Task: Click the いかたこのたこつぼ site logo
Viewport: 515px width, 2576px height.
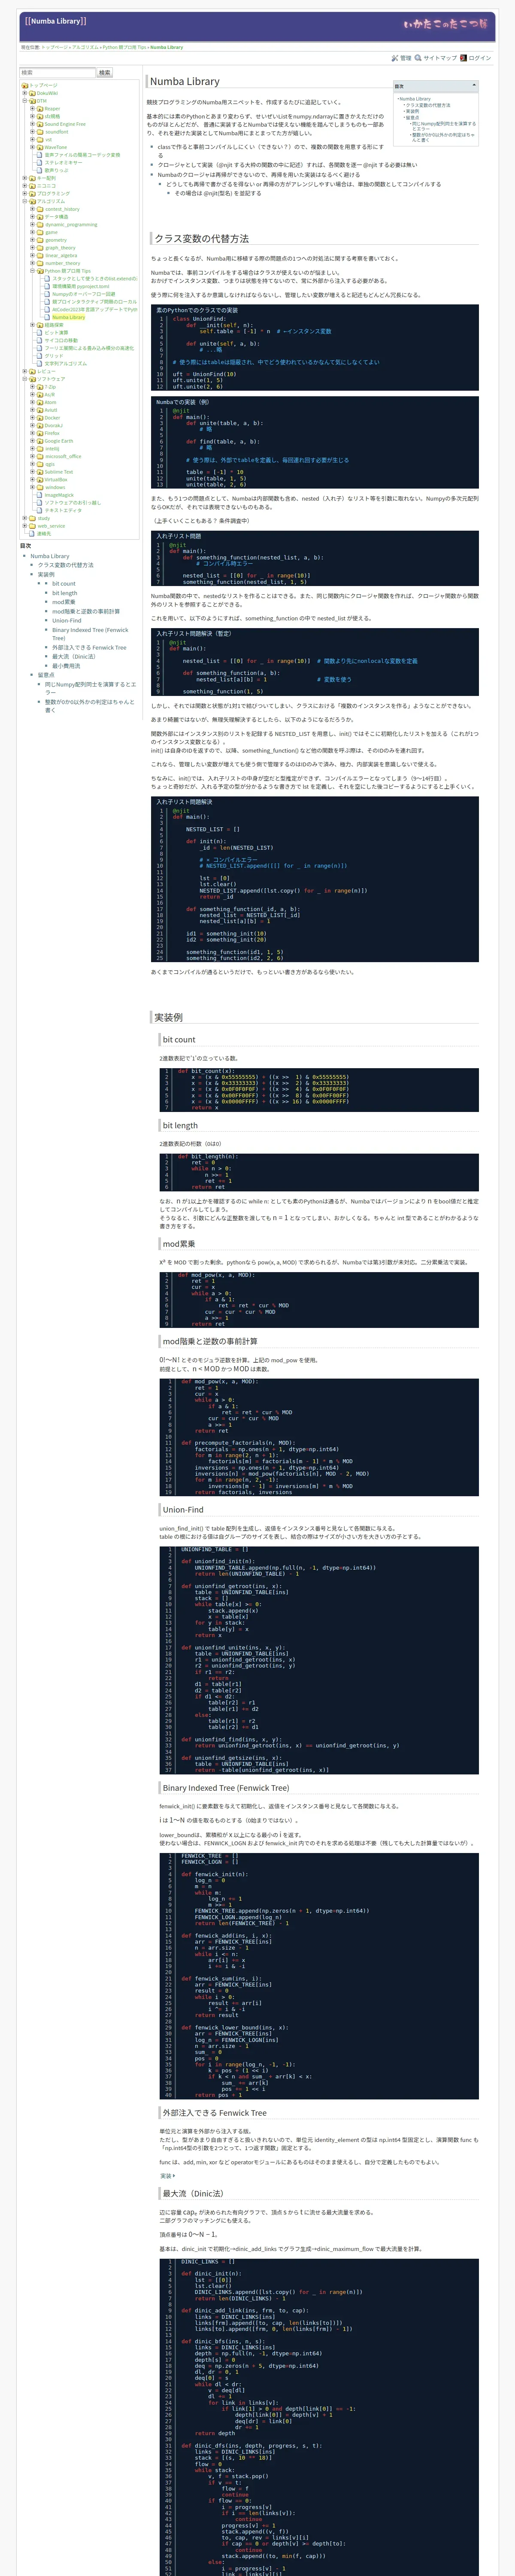Action: coord(446,23)
